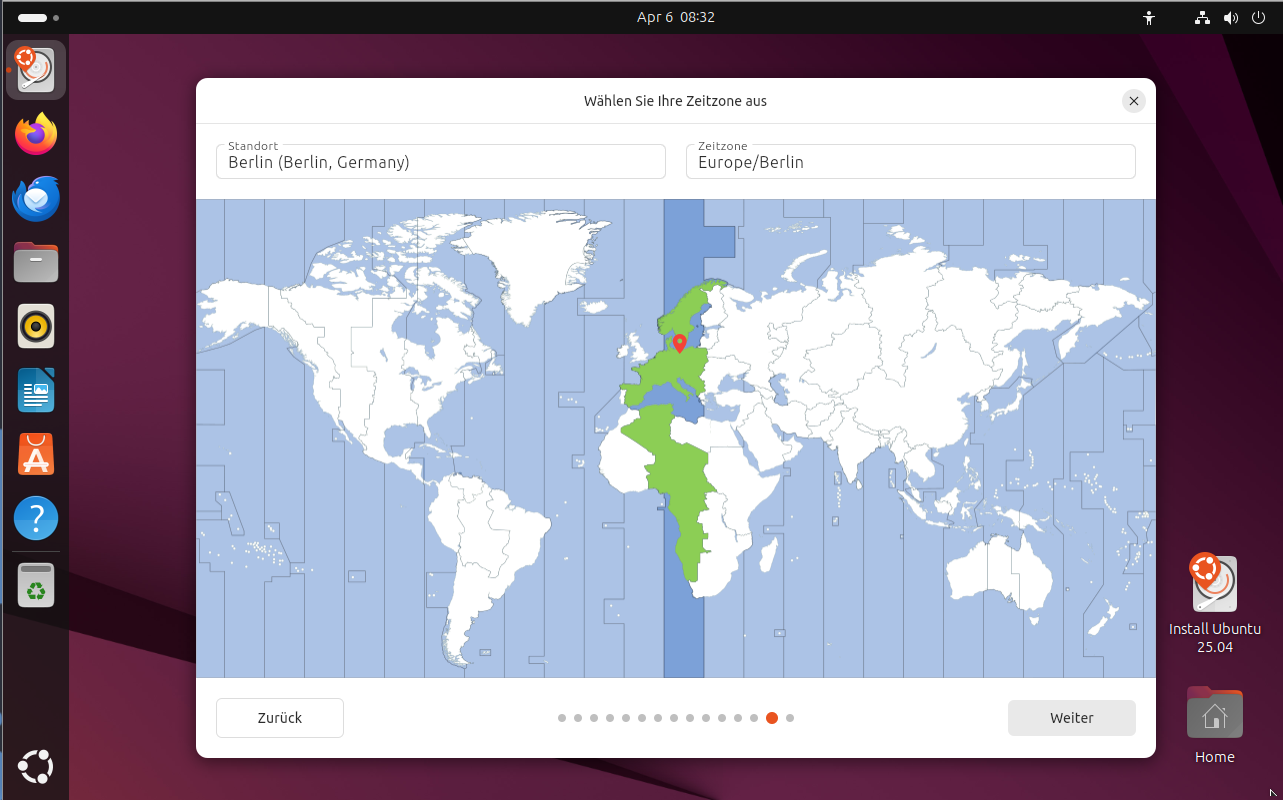The height and width of the screenshot is (800, 1283).
Task: Launch Thunderbird Mail from the dock
Action: pyautogui.click(x=36, y=198)
